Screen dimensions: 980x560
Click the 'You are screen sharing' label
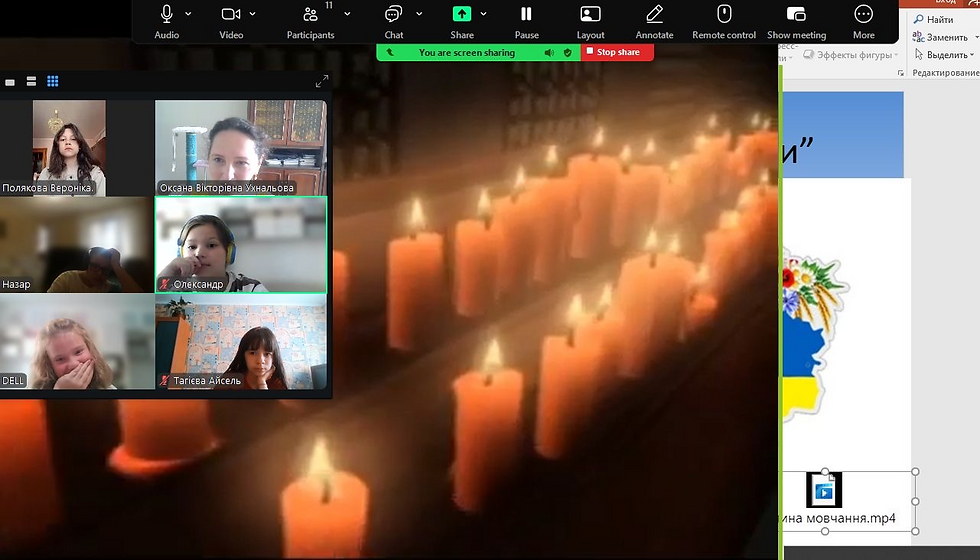point(467,52)
